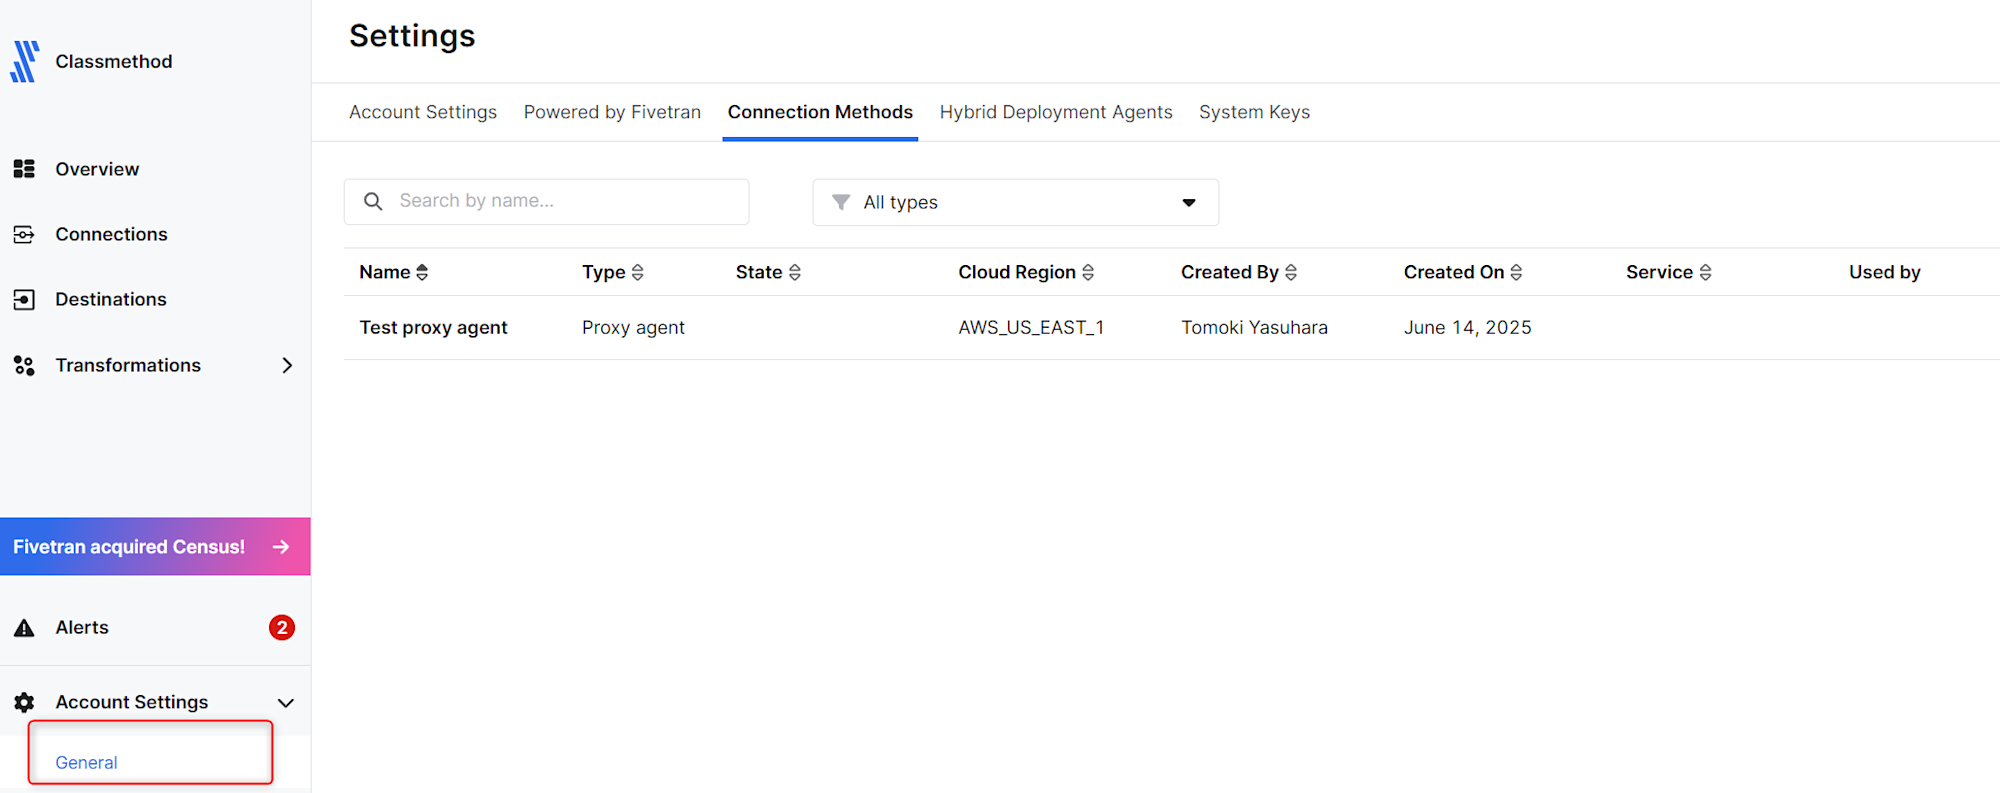Click the Used by column header
Screen dimensions: 2000x793
[1884, 272]
